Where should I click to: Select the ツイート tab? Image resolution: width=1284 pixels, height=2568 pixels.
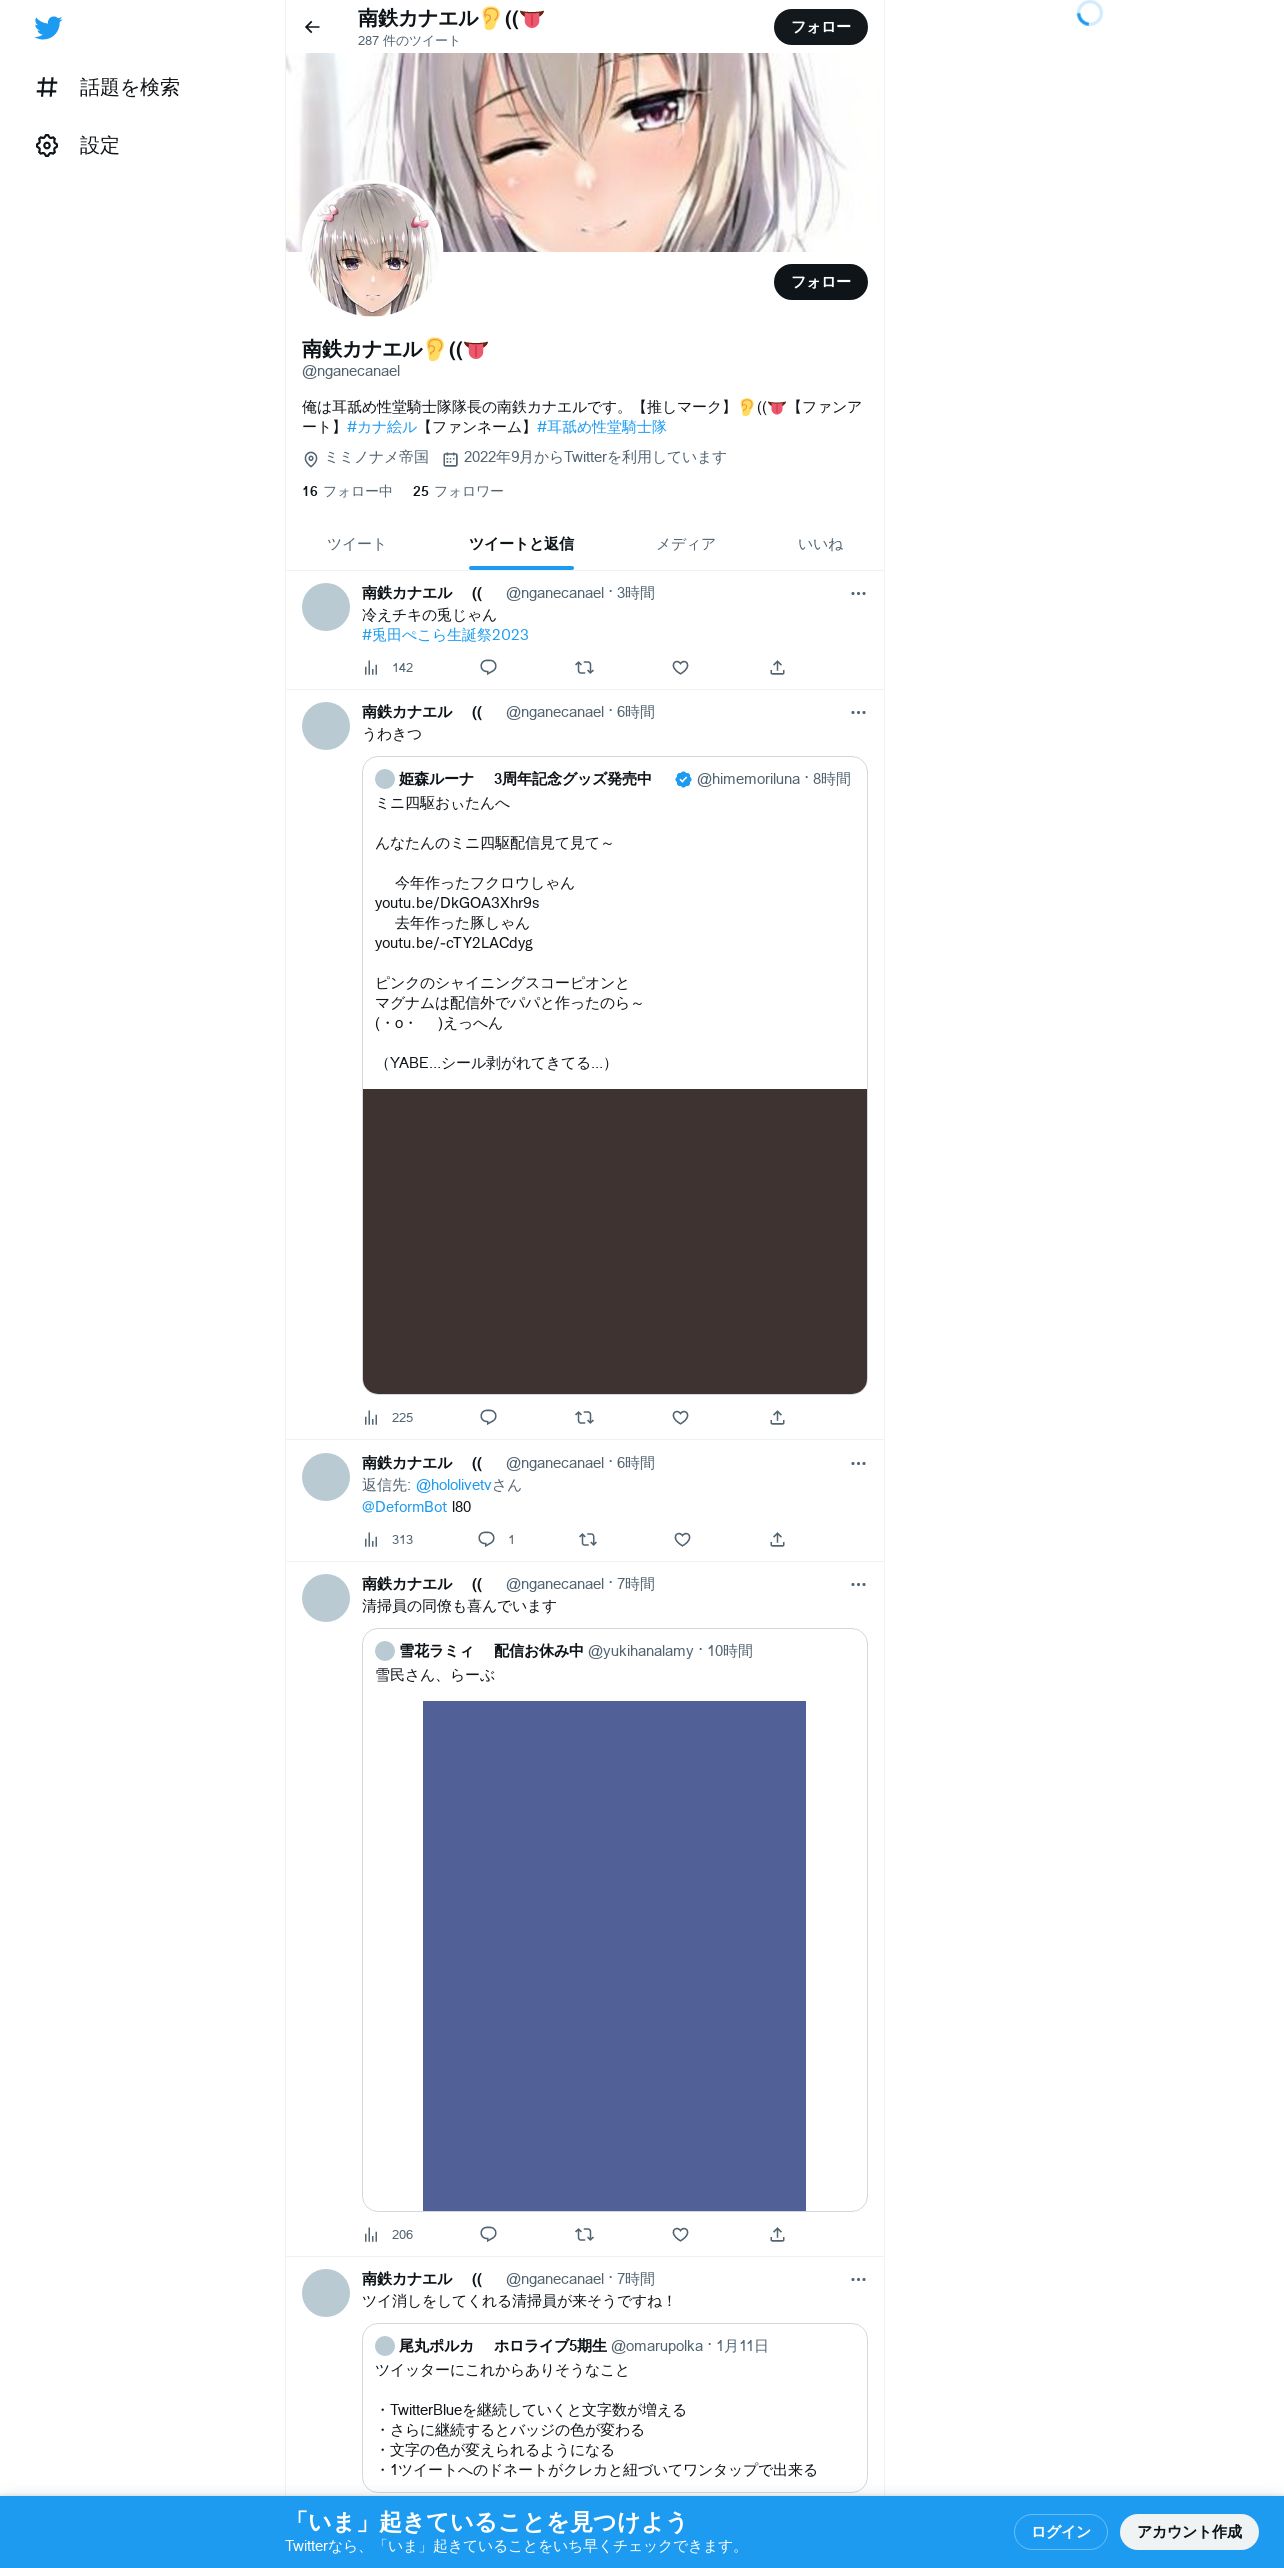[x=356, y=544]
